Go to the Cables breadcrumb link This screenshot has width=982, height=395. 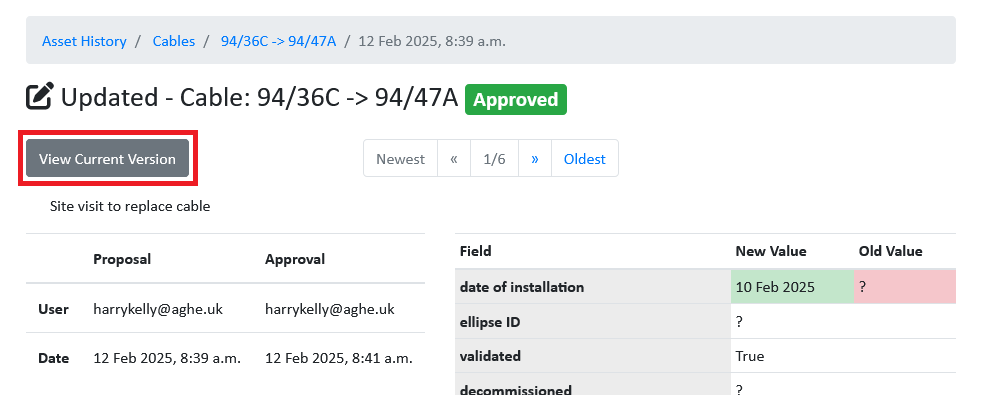pyautogui.click(x=173, y=41)
